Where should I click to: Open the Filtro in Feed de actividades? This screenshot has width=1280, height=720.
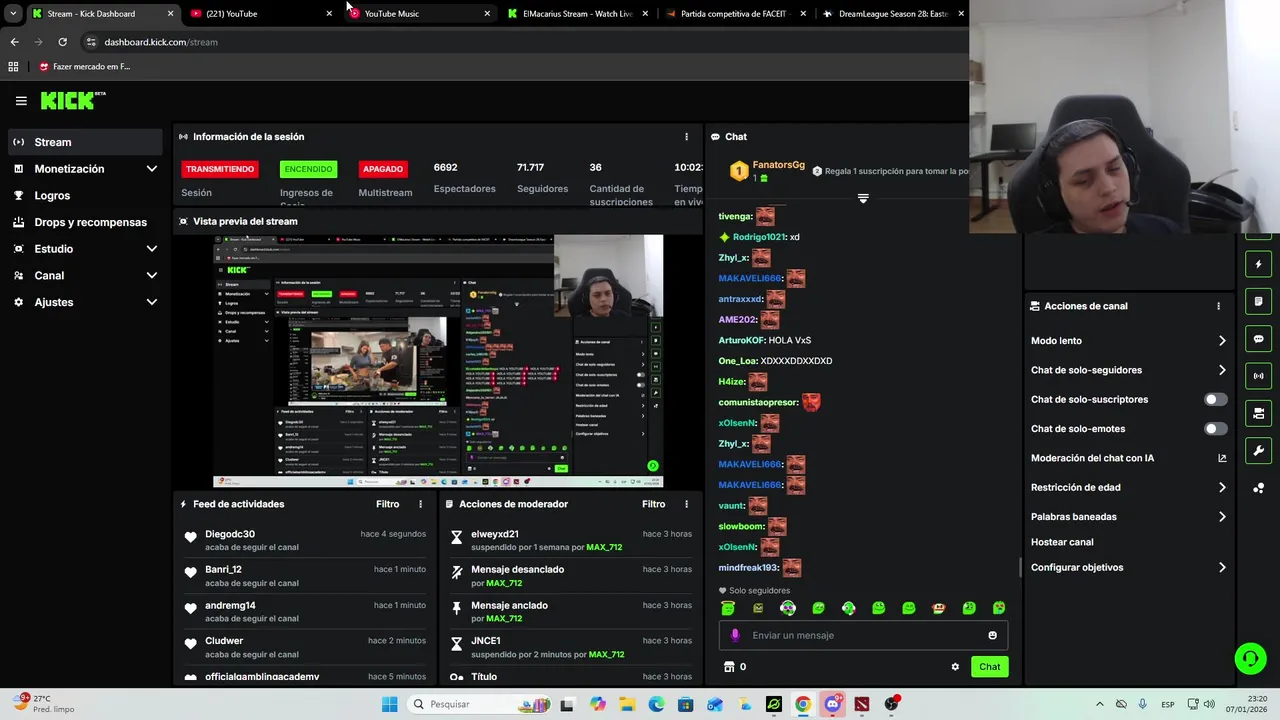point(387,504)
